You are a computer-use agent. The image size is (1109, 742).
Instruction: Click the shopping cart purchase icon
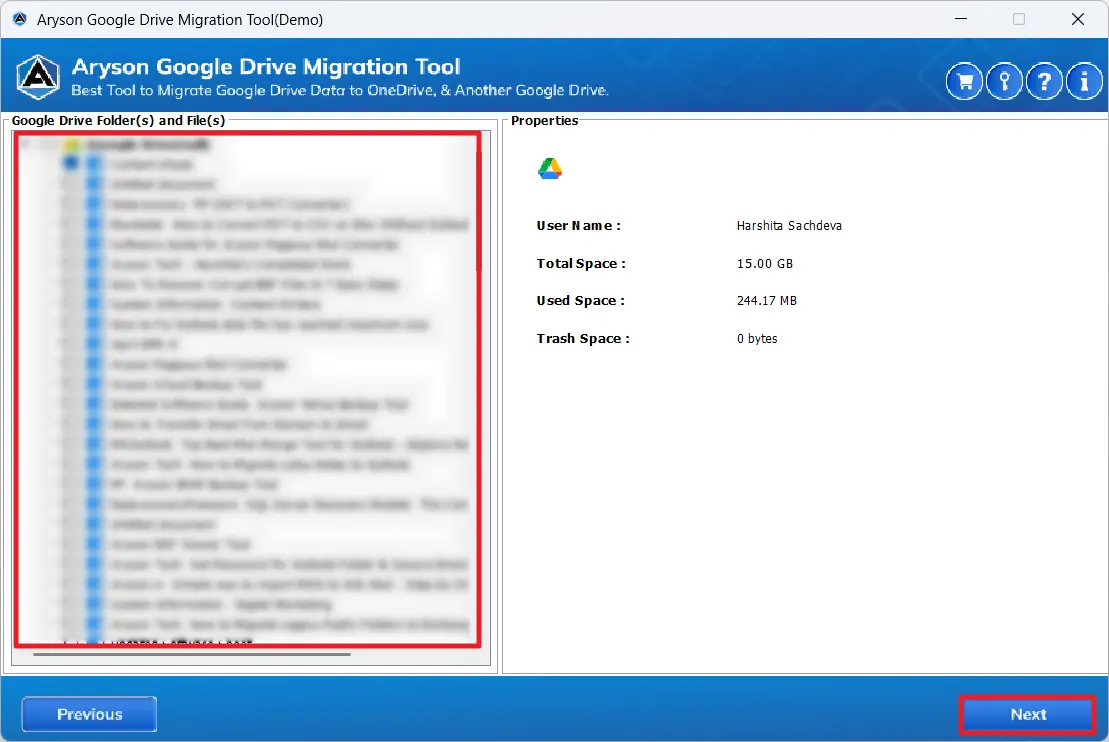coord(965,82)
